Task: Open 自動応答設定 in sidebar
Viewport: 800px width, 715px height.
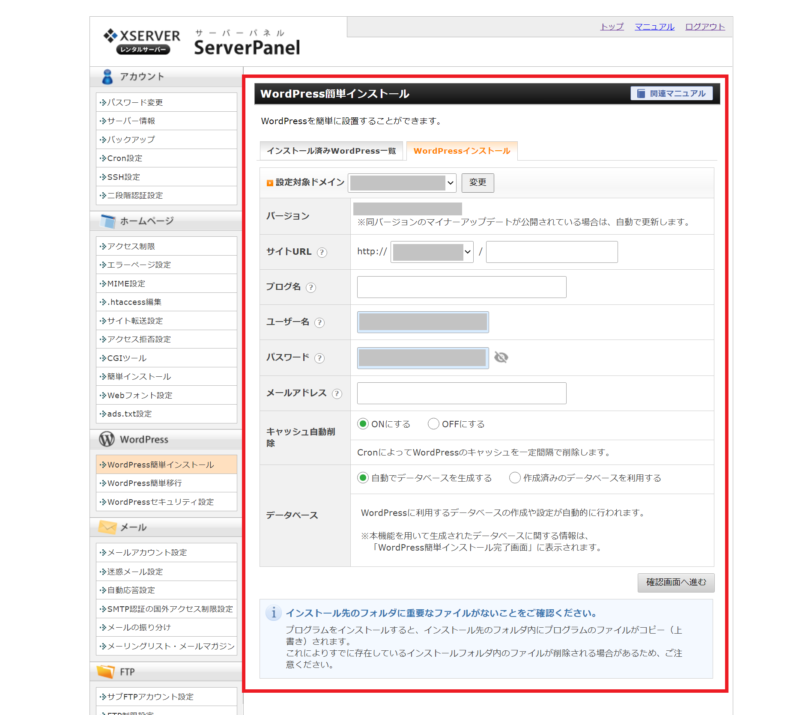Action: [166, 590]
